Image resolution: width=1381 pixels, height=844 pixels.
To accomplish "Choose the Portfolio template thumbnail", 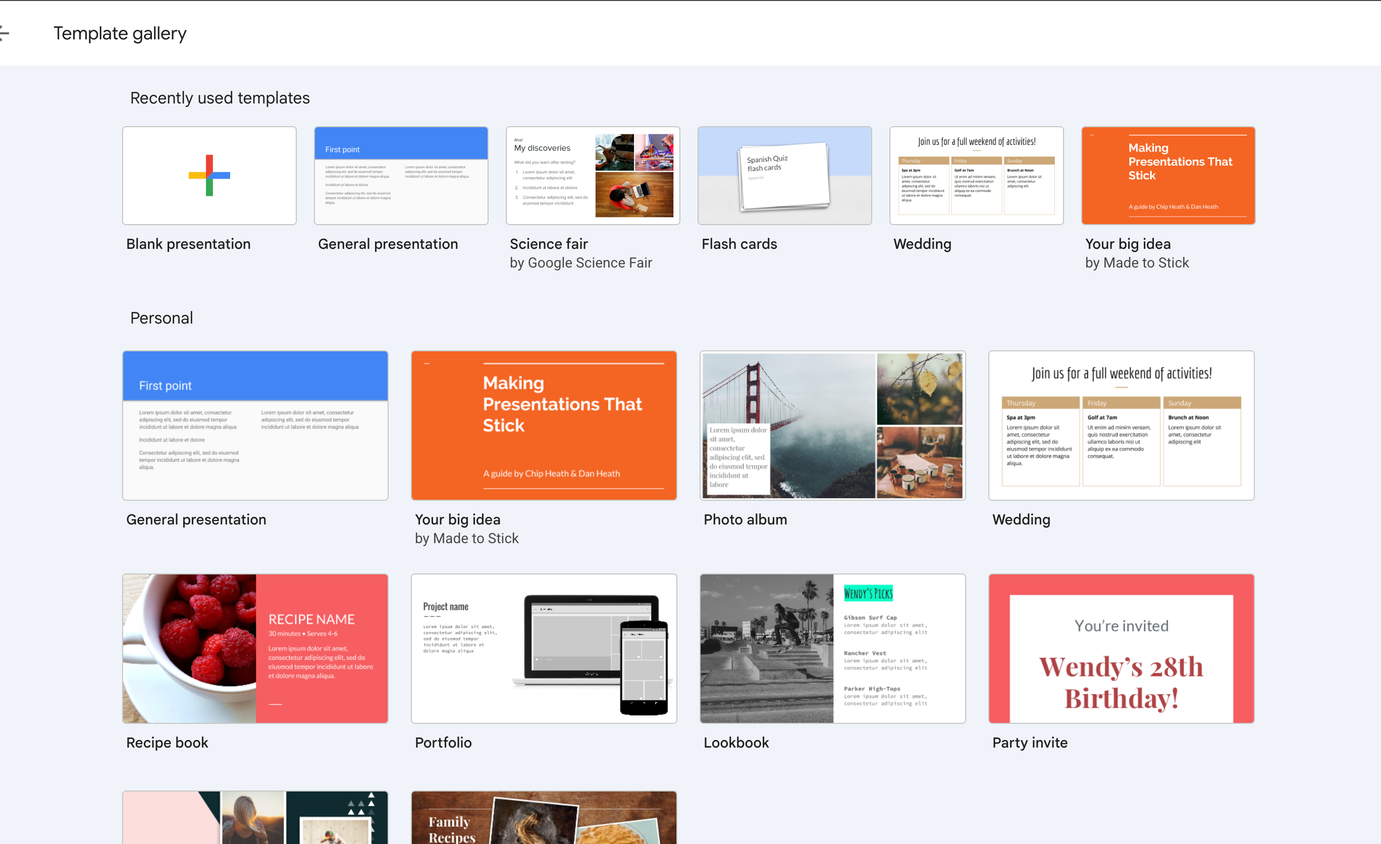I will (x=544, y=648).
